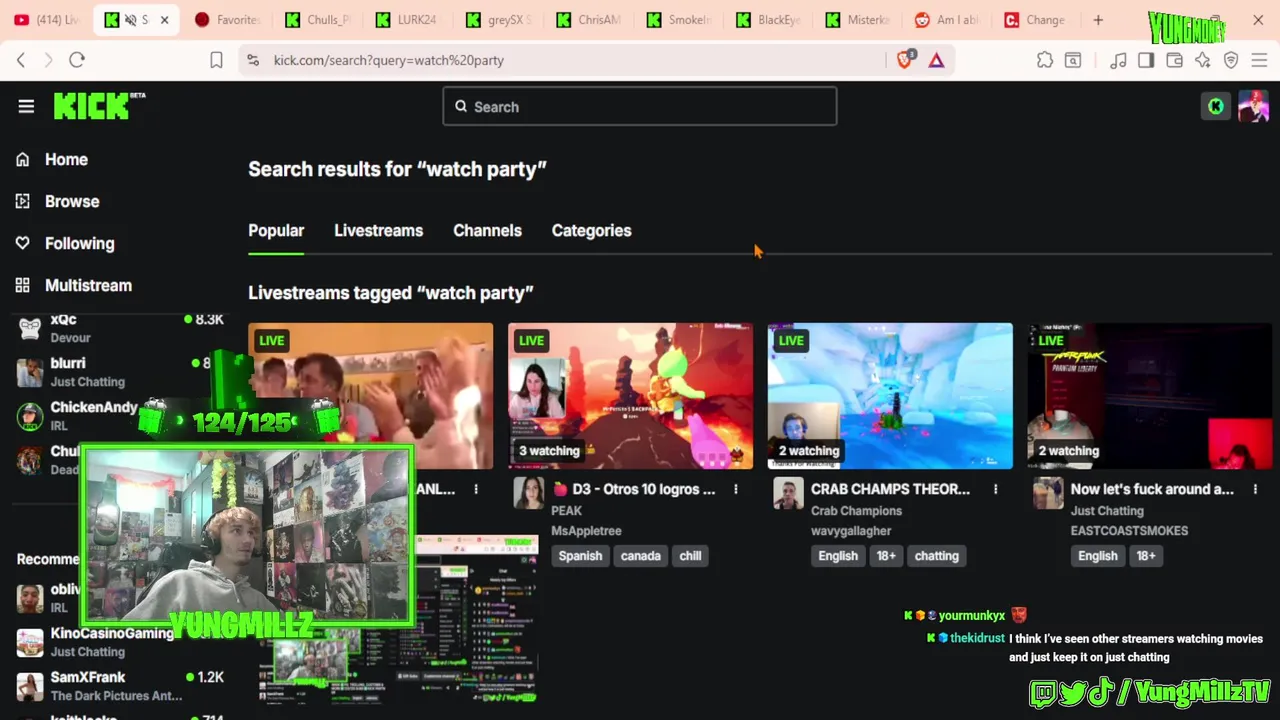
Task: Switch to the Chulls_P tab
Action: click(x=318, y=20)
